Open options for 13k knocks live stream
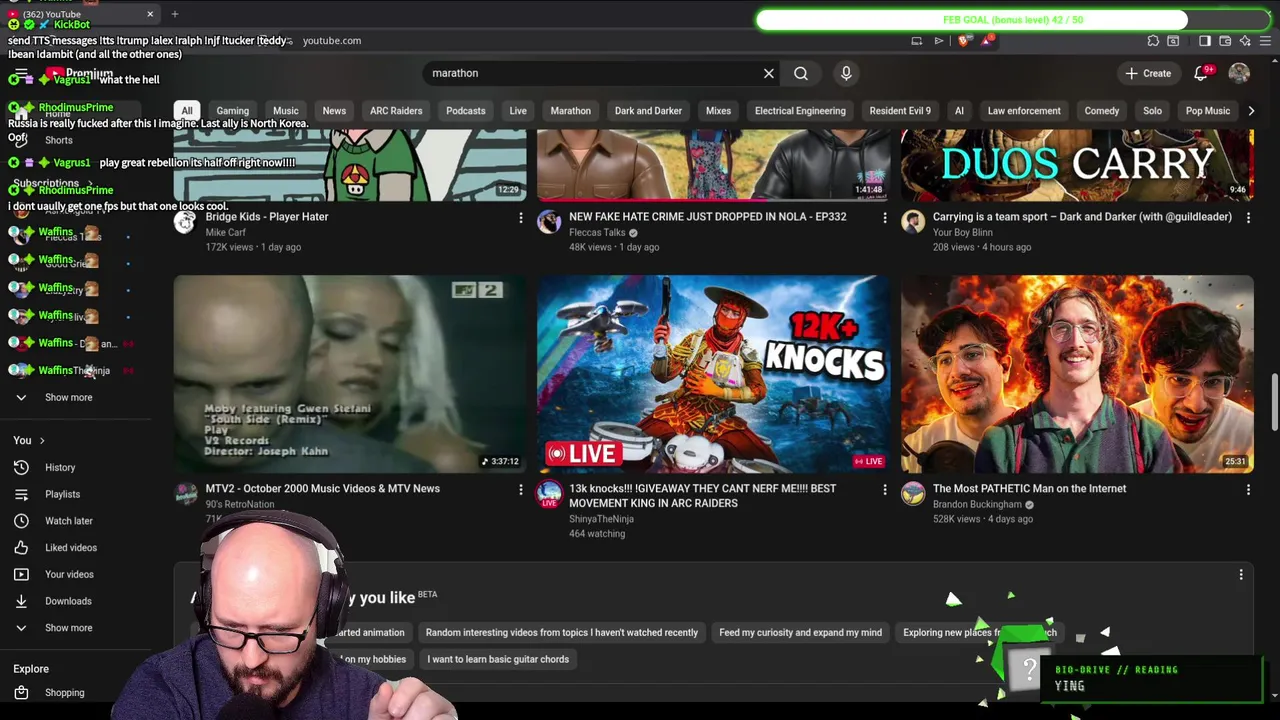 884,489
